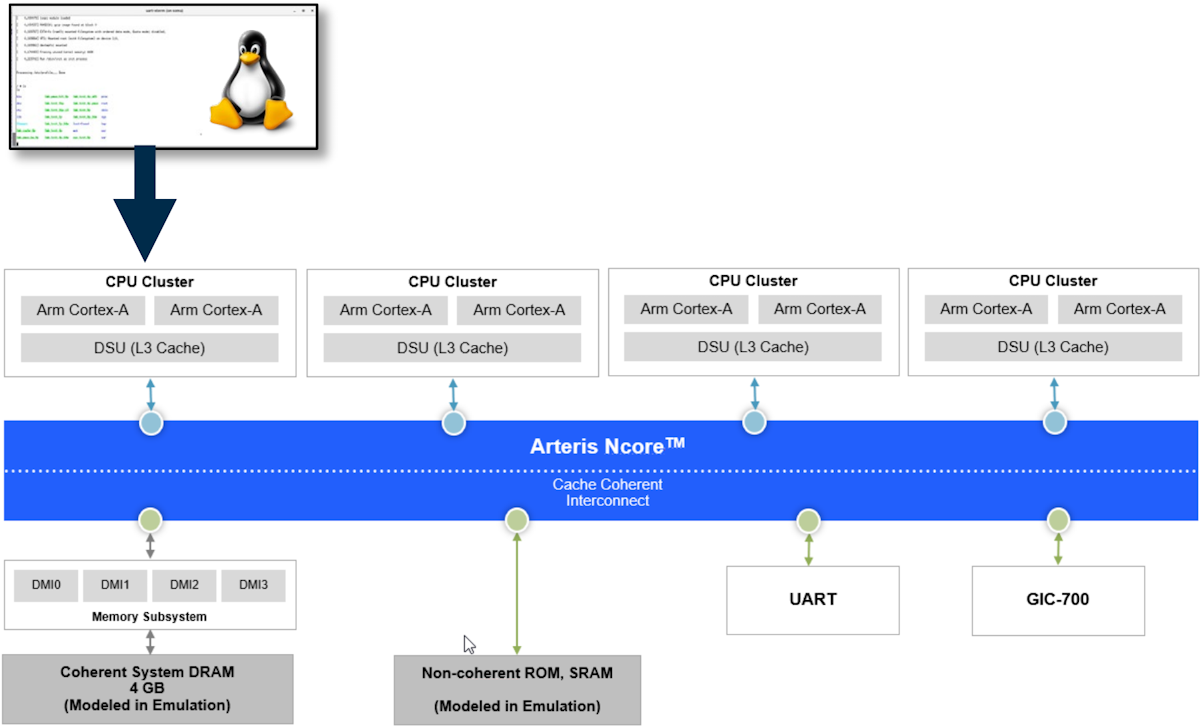Toggle the green port above the Memory Subsystem

coord(150,520)
